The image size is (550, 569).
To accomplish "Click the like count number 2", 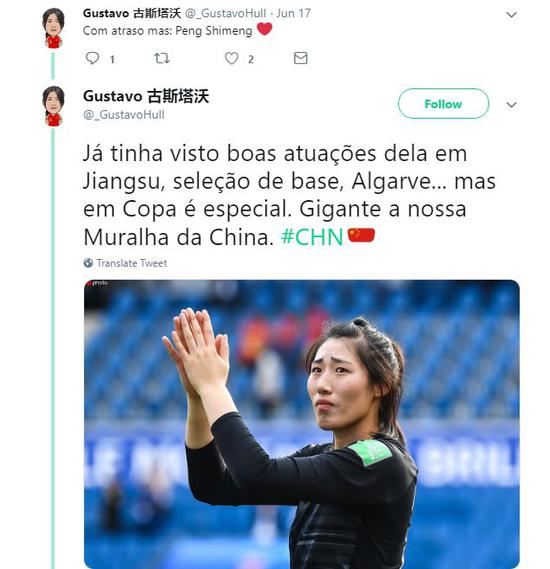I will 251,59.
